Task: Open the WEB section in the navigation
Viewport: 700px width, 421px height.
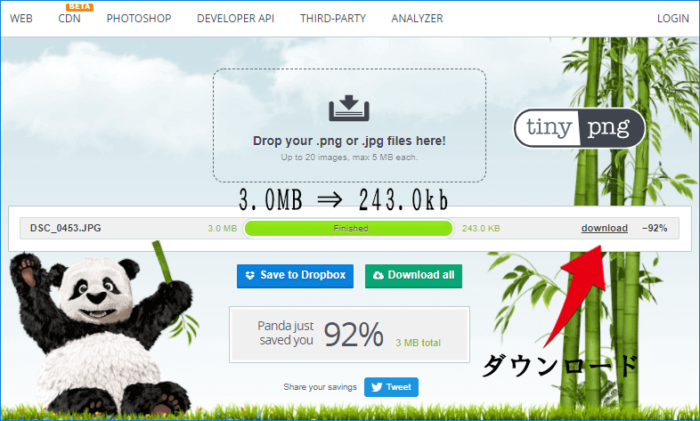Action: (x=20, y=18)
